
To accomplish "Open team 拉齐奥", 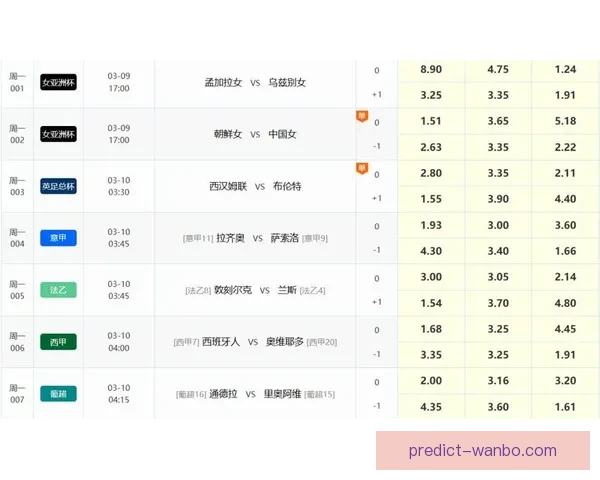I will [x=230, y=238].
